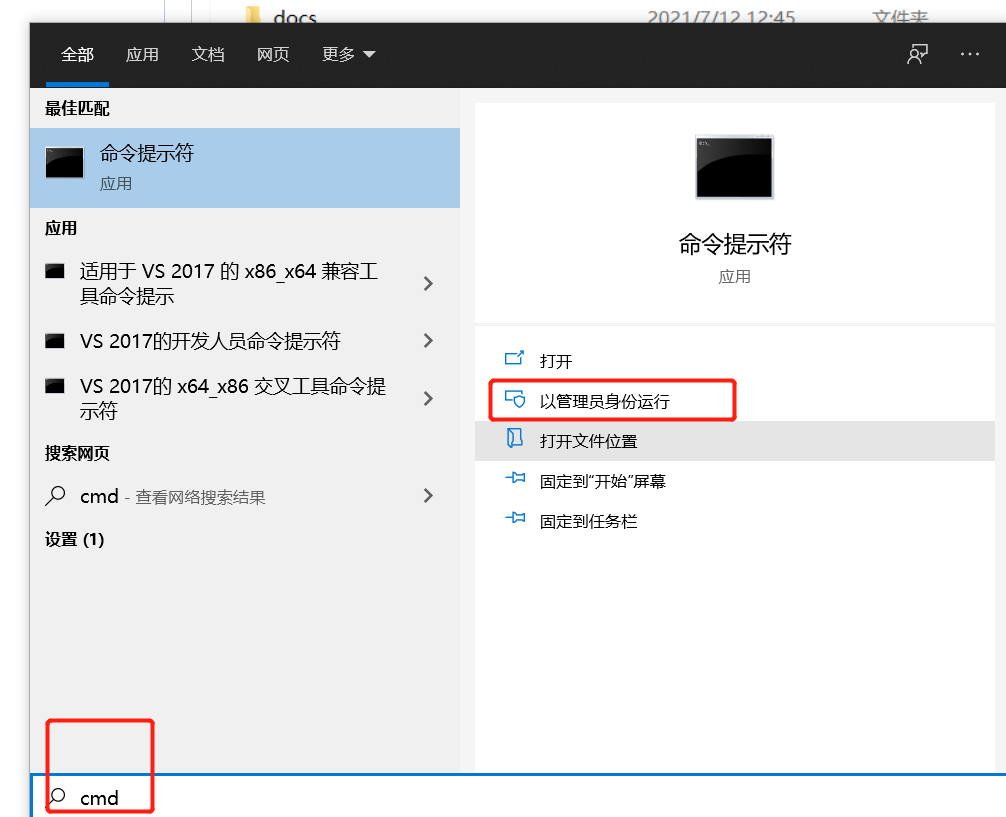The height and width of the screenshot is (817, 1006).
Task: Click the Command Prompt icon in best match
Action: pyautogui.click(x=64, y=162)
